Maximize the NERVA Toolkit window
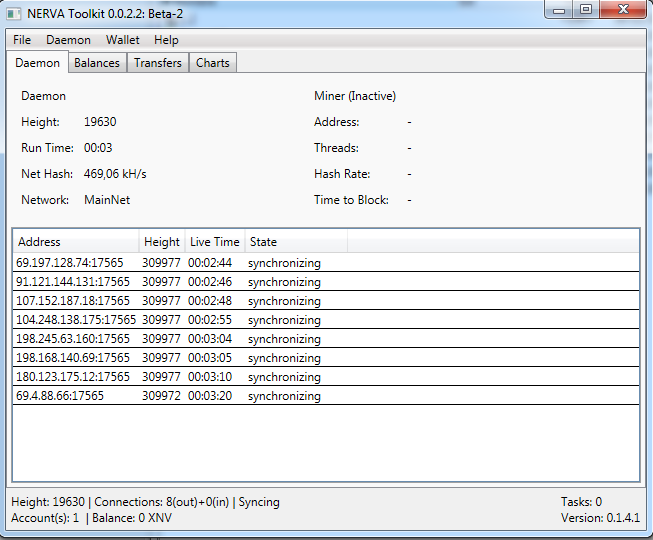This screenshot has width=653, height=540. click(x=586, y=9)
